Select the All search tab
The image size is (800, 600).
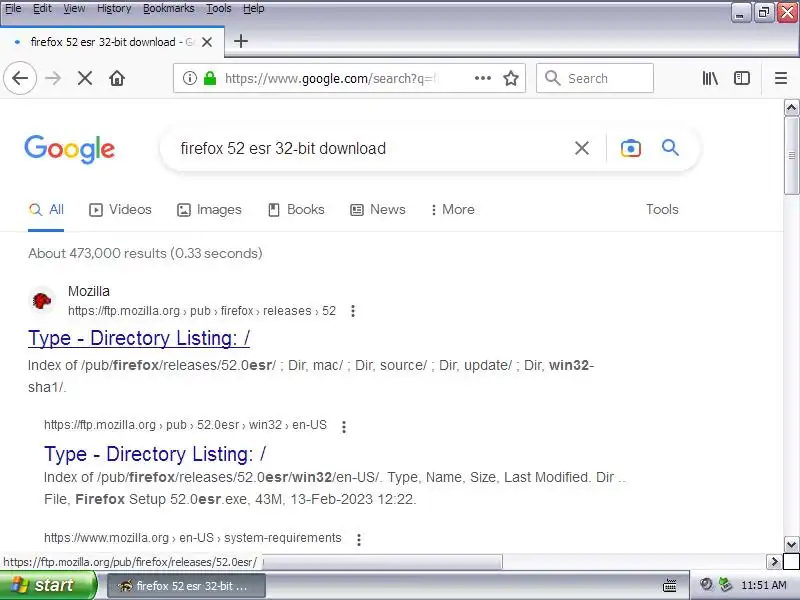click(46, 209)
